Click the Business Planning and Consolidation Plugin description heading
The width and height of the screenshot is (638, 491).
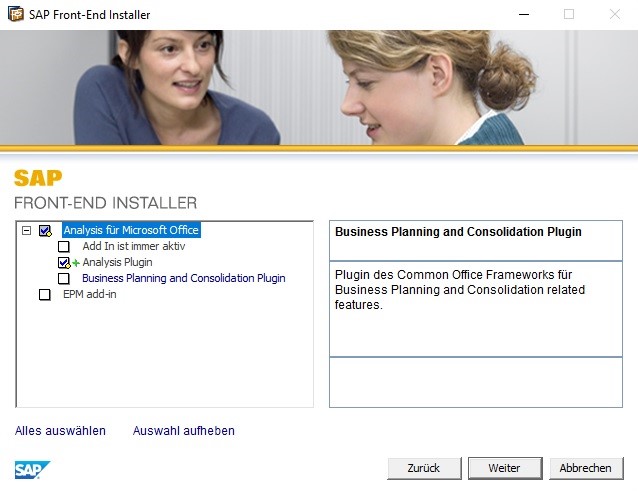tap(458, 232)
